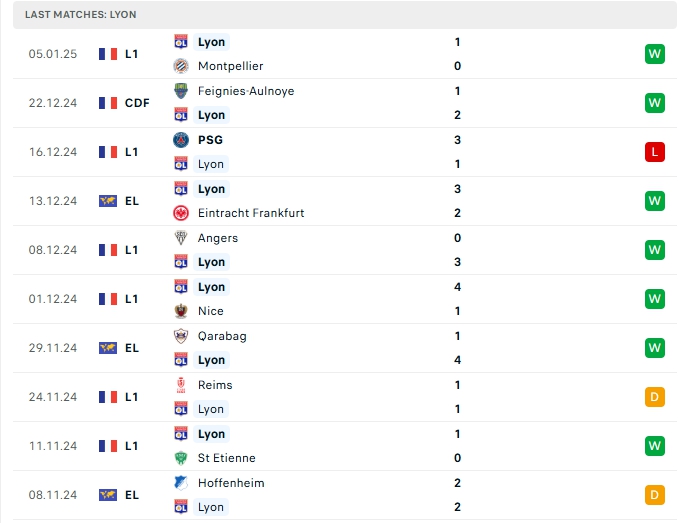The width and height of the screenshot is (687, 523).
Task: Click the orange D badge for Reims match
Action: tap(655, 397)
